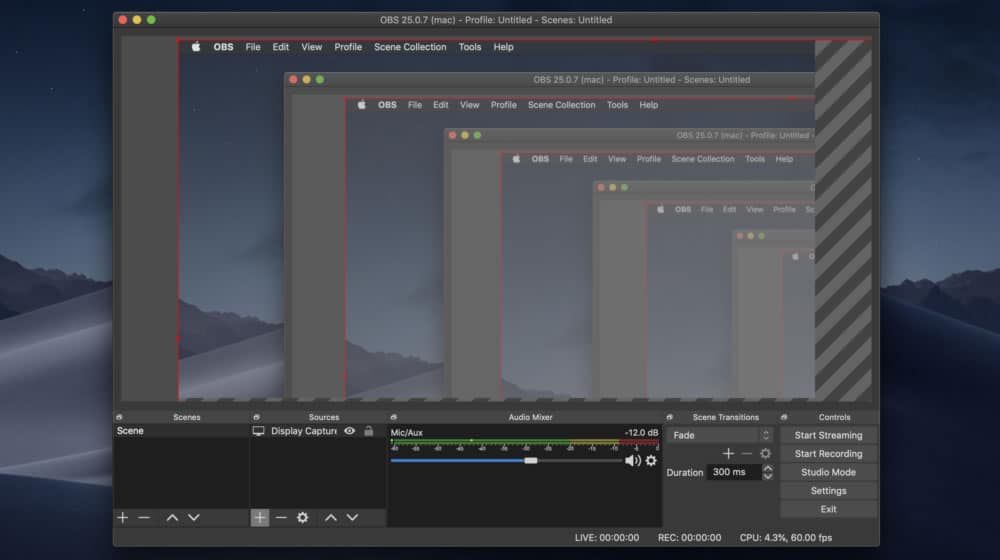Screen dimensions: 1000x560
Task: Pop out Scene Transitions dock icon
Action: (669, 417)
